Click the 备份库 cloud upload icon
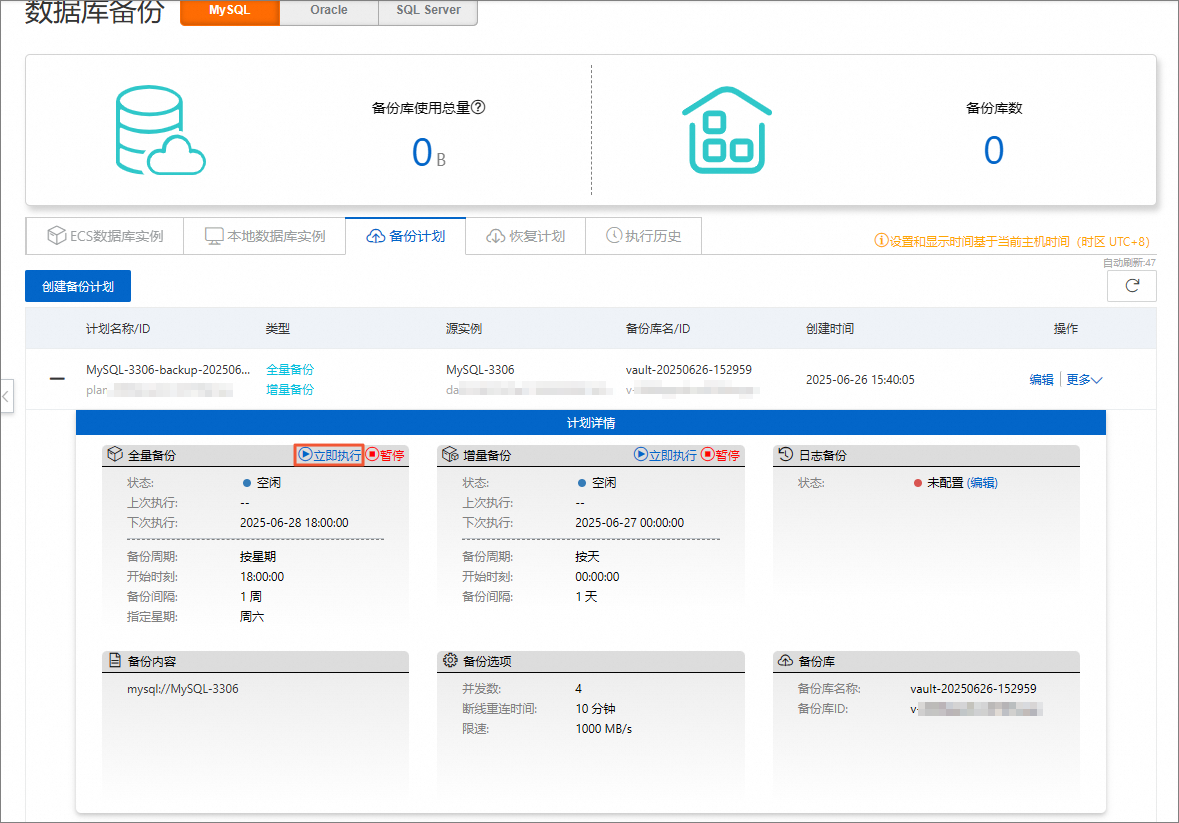Viewport: 1179px width, 823px height. [786, 660]
